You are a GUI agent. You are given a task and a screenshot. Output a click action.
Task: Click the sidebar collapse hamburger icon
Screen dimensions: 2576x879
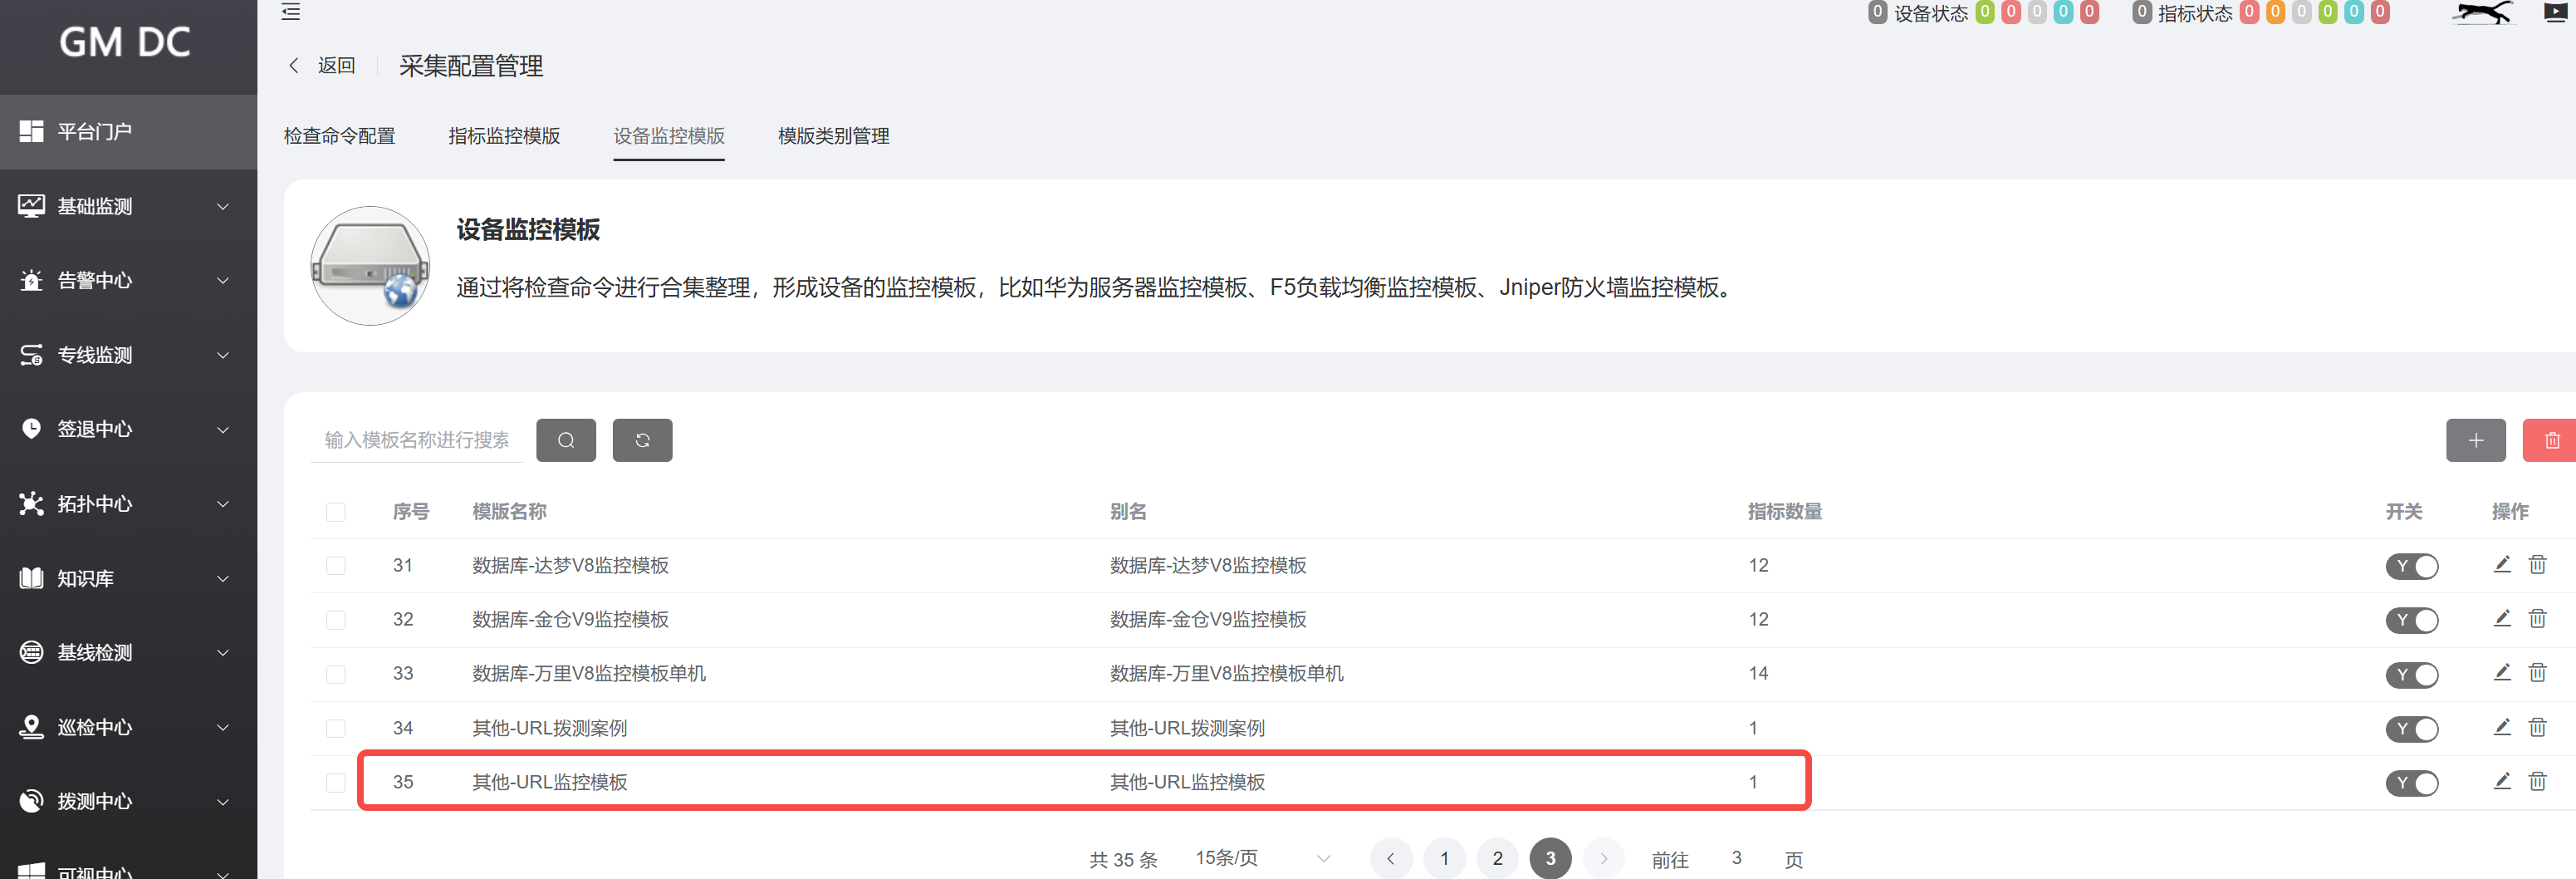pyautogui.click(x=291, y=12)
